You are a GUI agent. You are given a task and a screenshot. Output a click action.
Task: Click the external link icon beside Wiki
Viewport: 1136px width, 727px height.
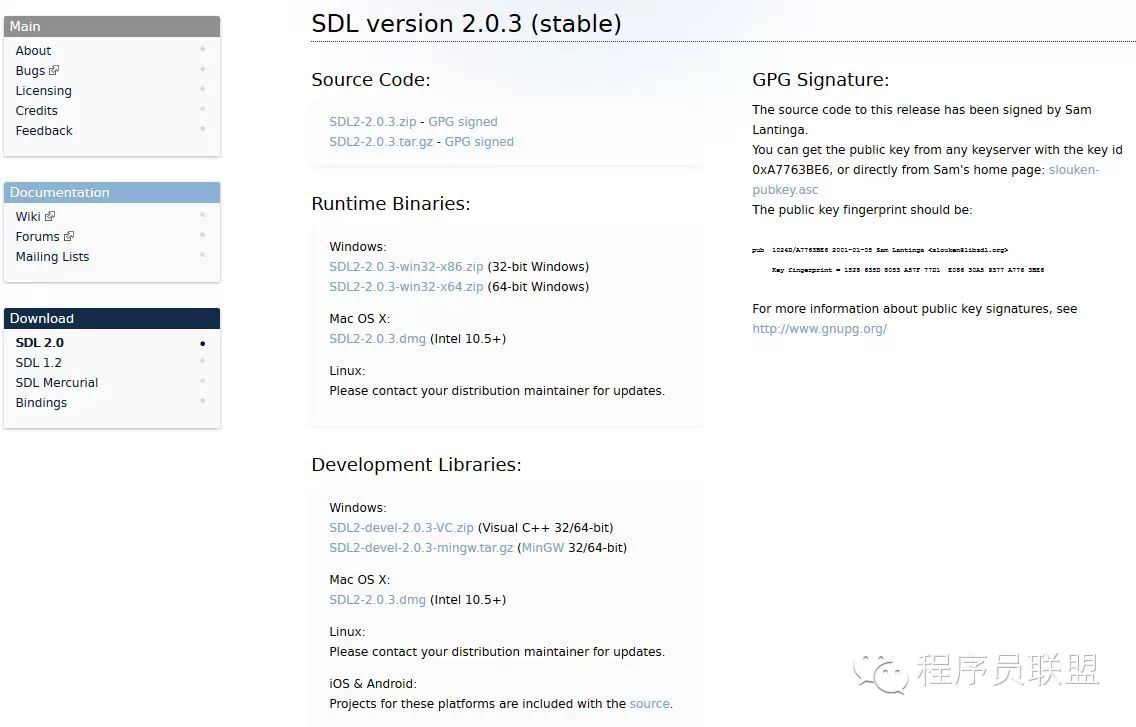[50, 216]
